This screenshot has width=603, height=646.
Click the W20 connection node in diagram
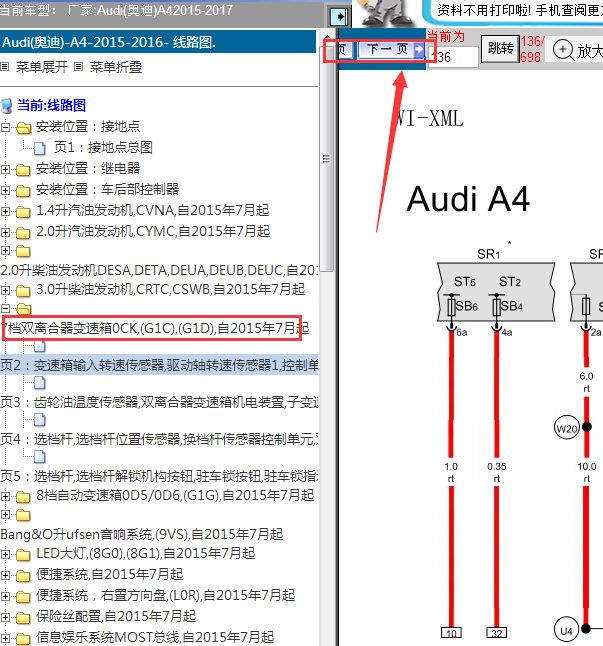(x=567, y=428)
